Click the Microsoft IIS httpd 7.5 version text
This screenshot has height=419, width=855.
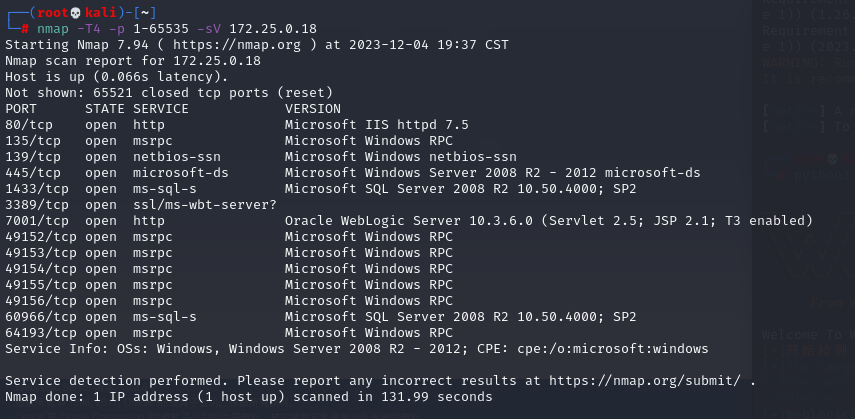(x=376, y=125)
